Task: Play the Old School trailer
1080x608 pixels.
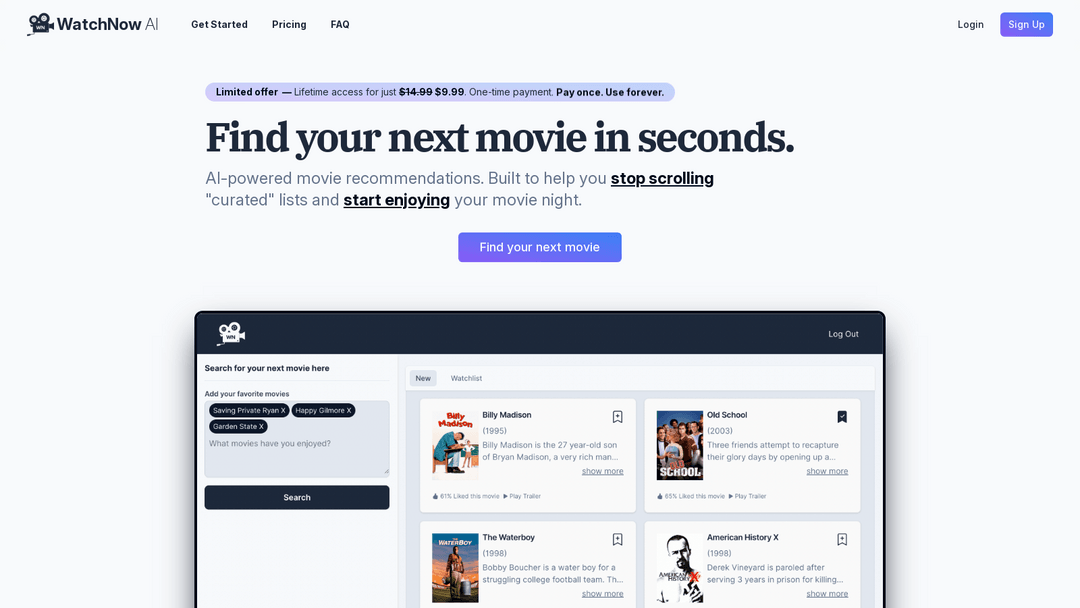Action: (748, 496)
